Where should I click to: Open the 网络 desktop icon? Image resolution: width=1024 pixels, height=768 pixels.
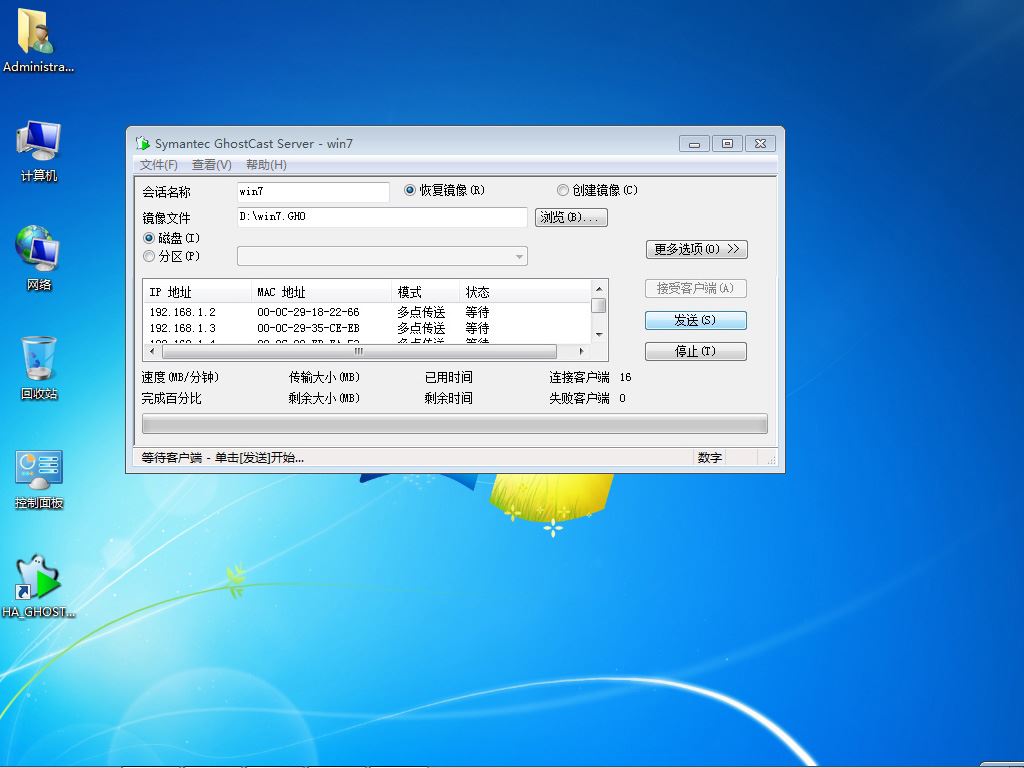tap(39, 257)
